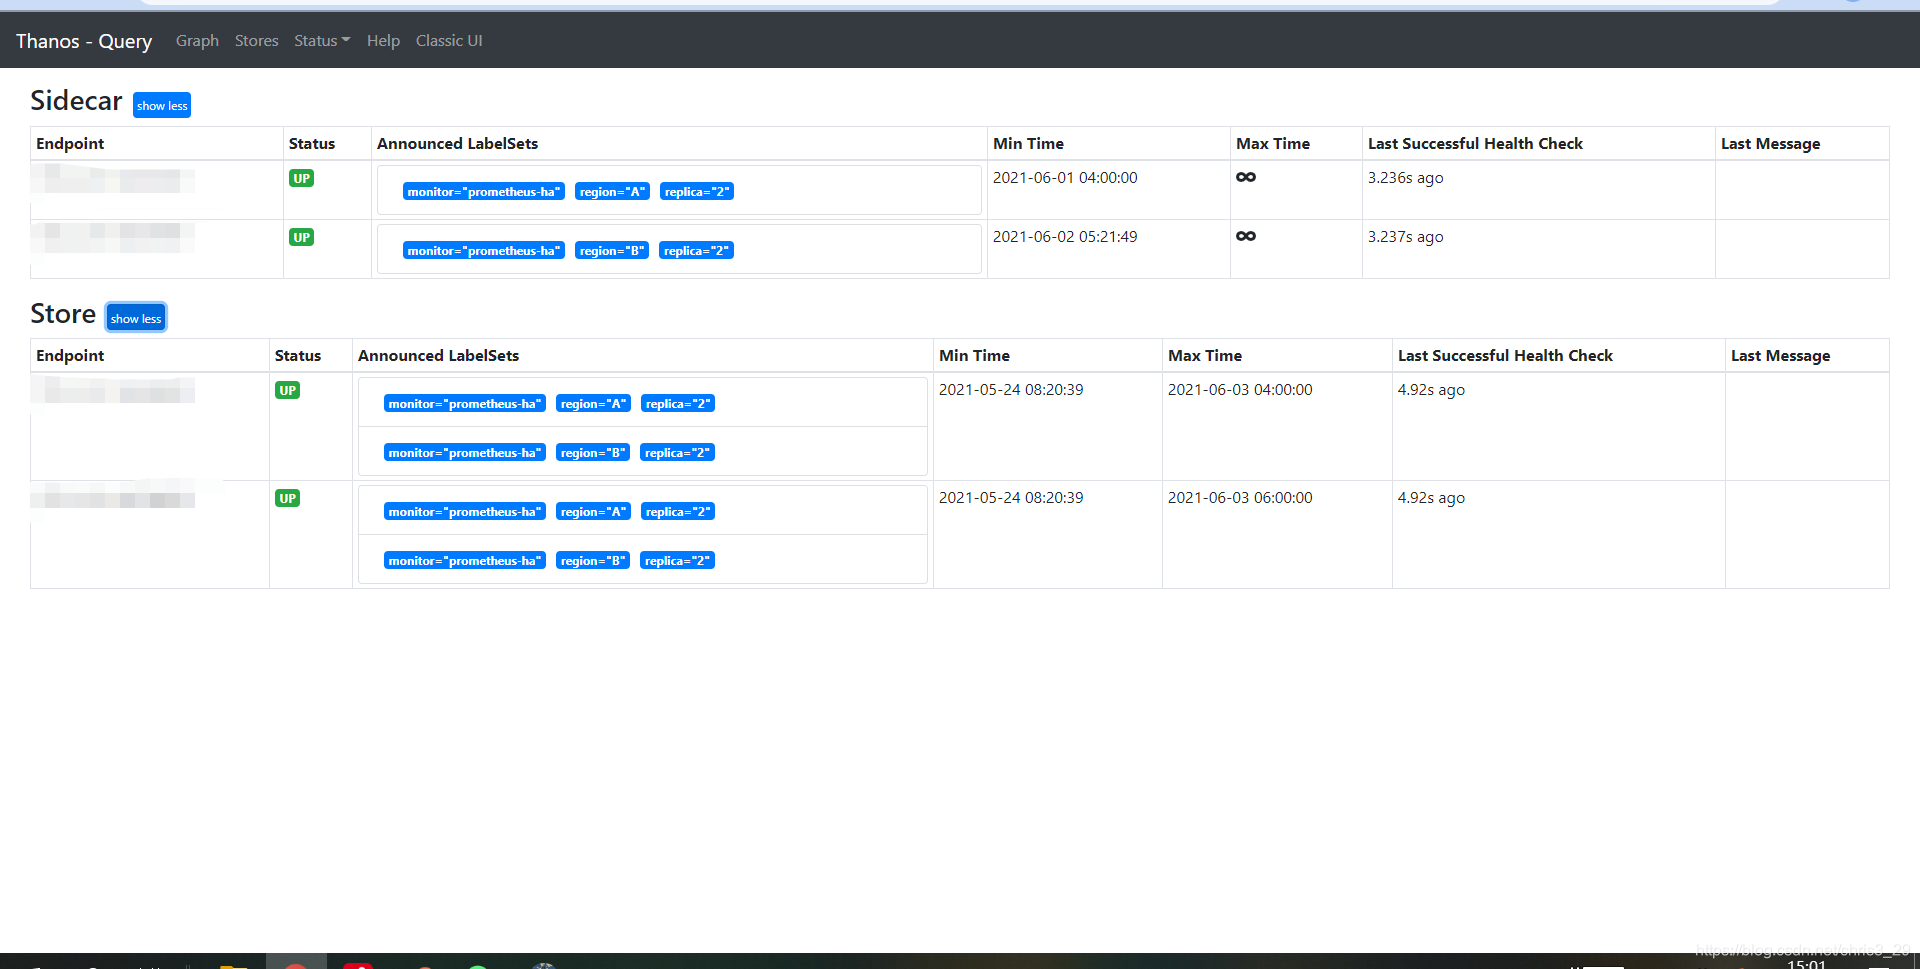This screenshot has height=969, width=1920.
Task: Expand the Status dropdown menu
Action: (322, 41)
